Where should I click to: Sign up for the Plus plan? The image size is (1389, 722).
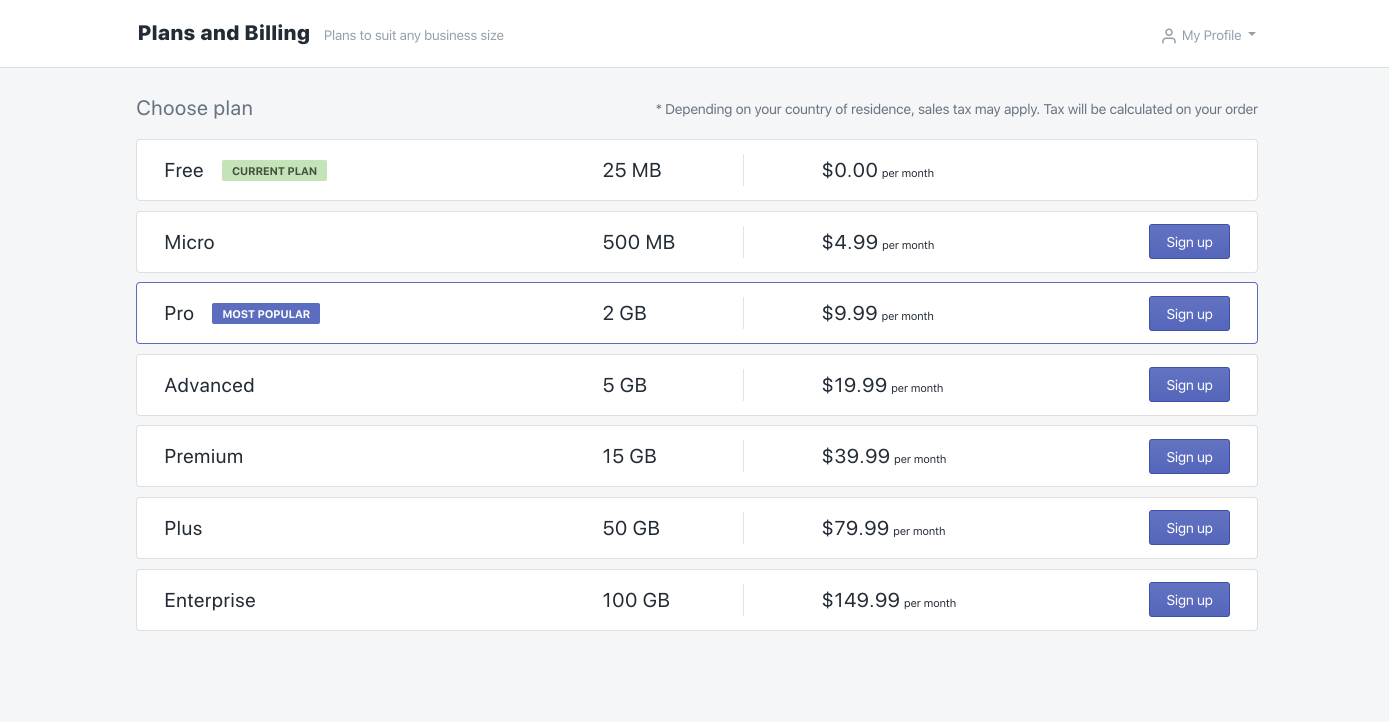coord(1189,528)
